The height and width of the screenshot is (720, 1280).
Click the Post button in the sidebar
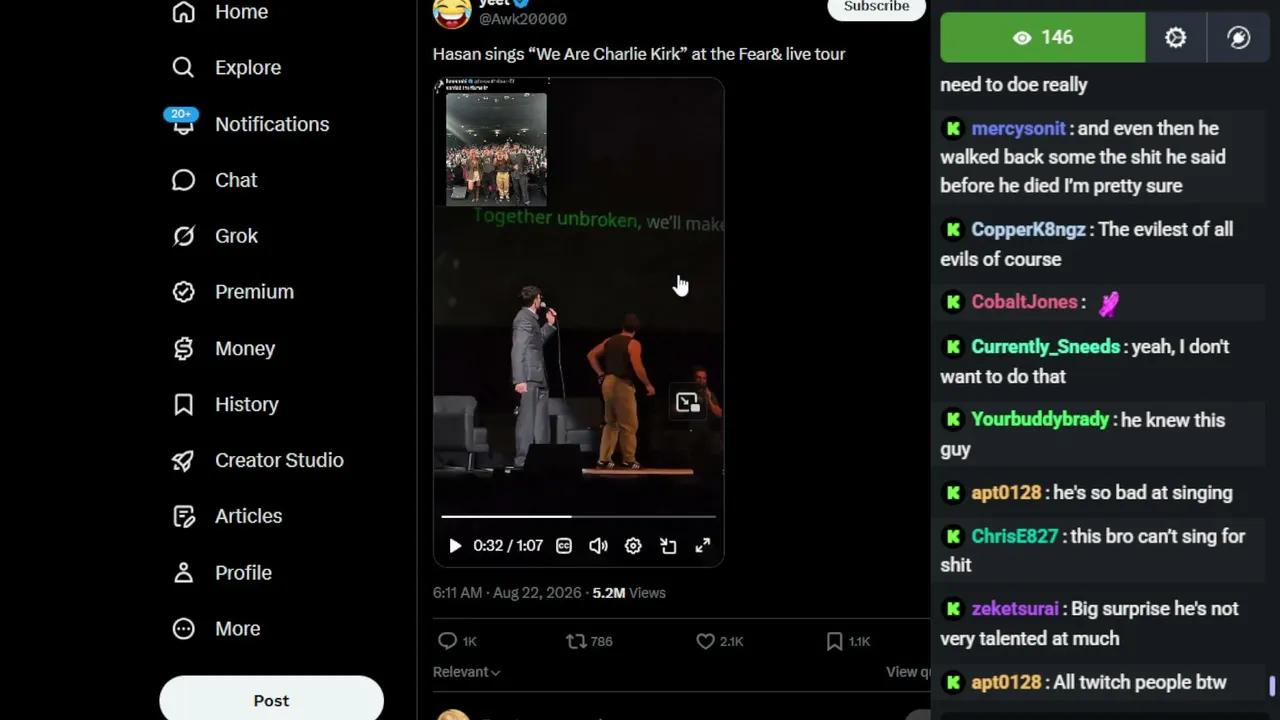tap(271, 700)
